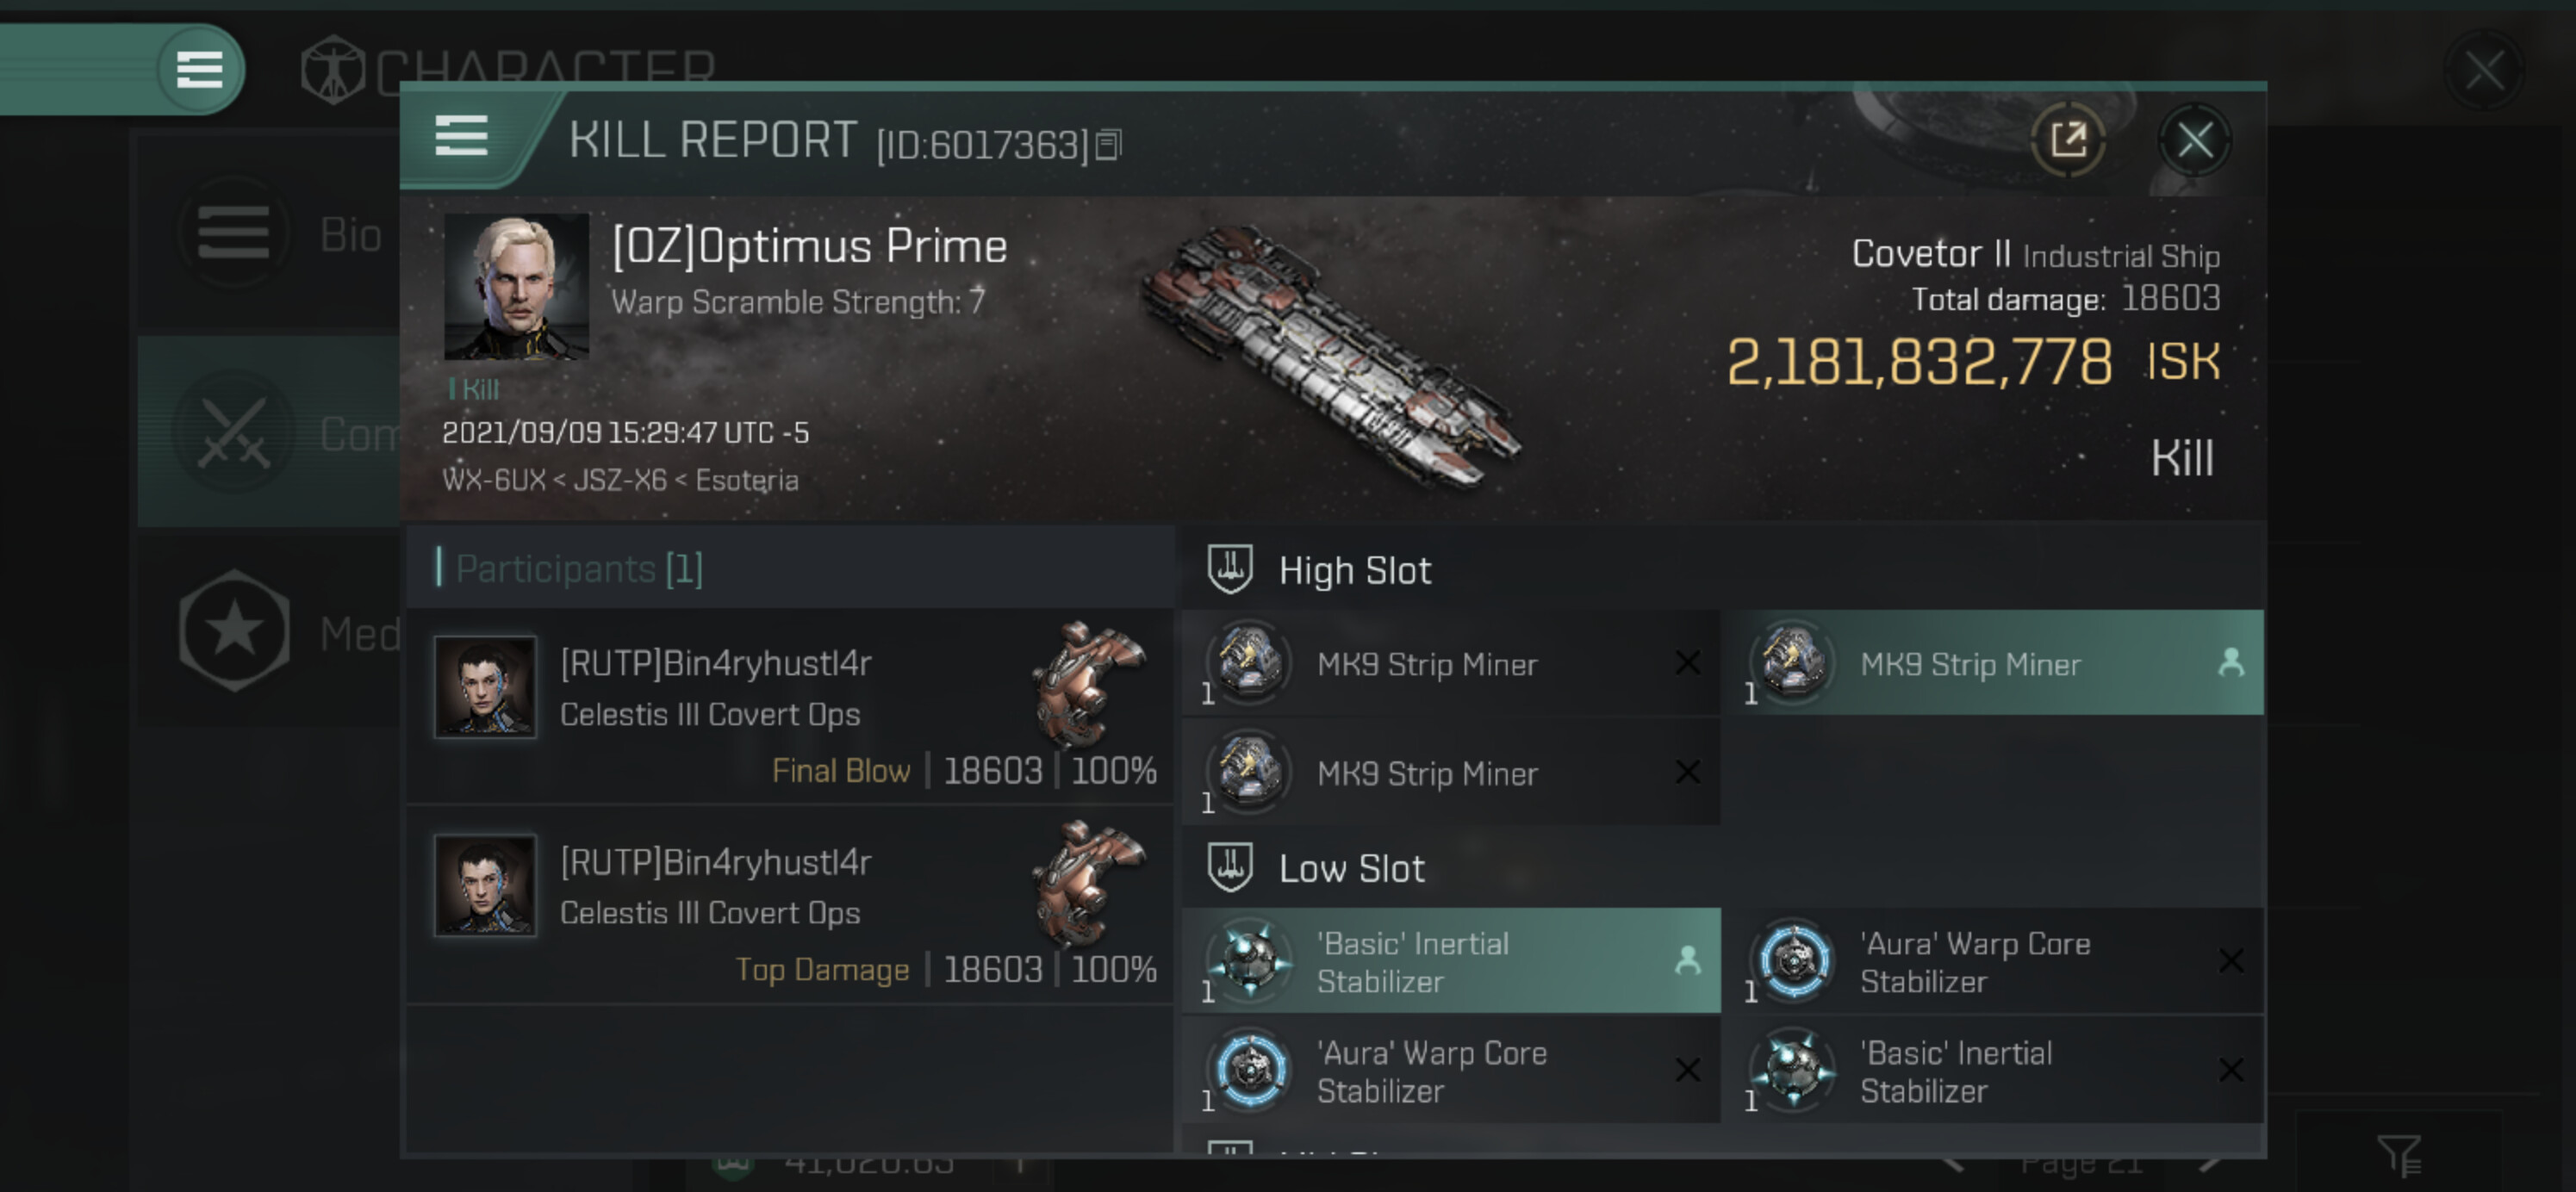Open the kill report hamburger menu

click(461, 136)
